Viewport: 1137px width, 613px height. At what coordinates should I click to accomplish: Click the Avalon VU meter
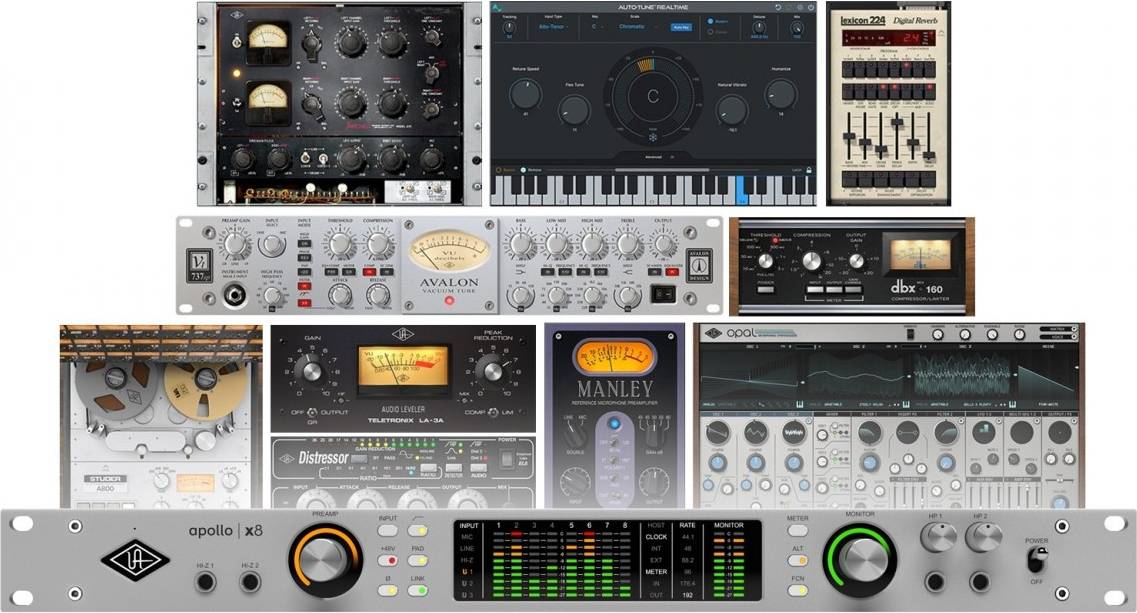pos(450,252)
